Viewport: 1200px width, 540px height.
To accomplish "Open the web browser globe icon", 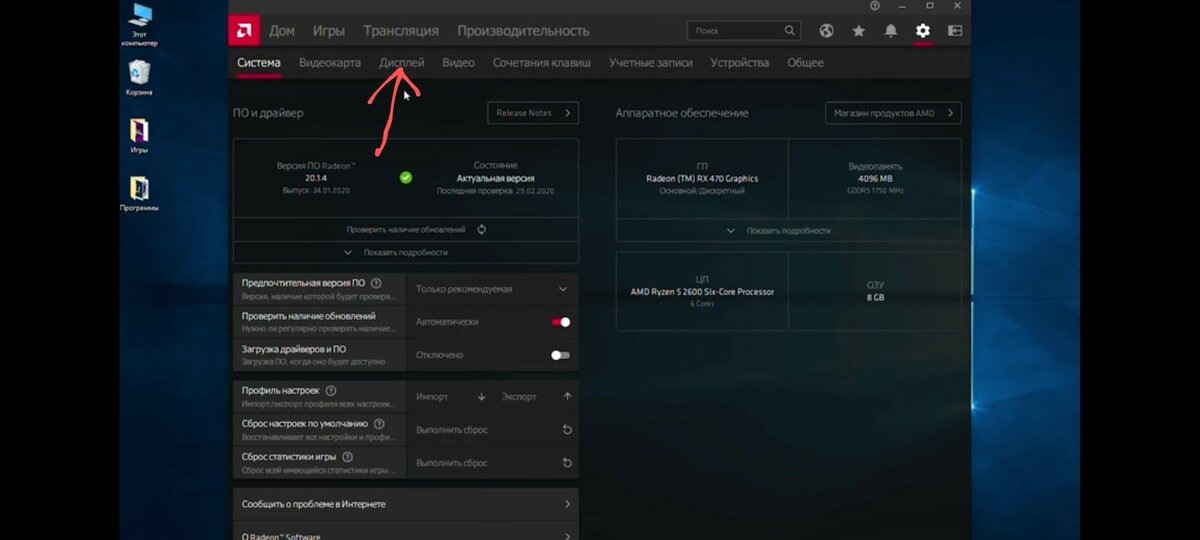I will pos(826,31).
